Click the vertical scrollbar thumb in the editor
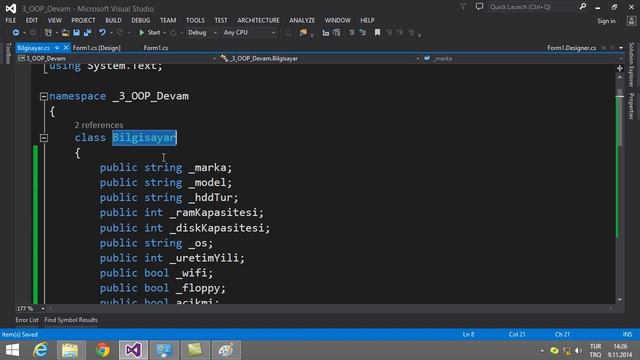The height and width of the screenshot is (360, 640). pos(620,118)
